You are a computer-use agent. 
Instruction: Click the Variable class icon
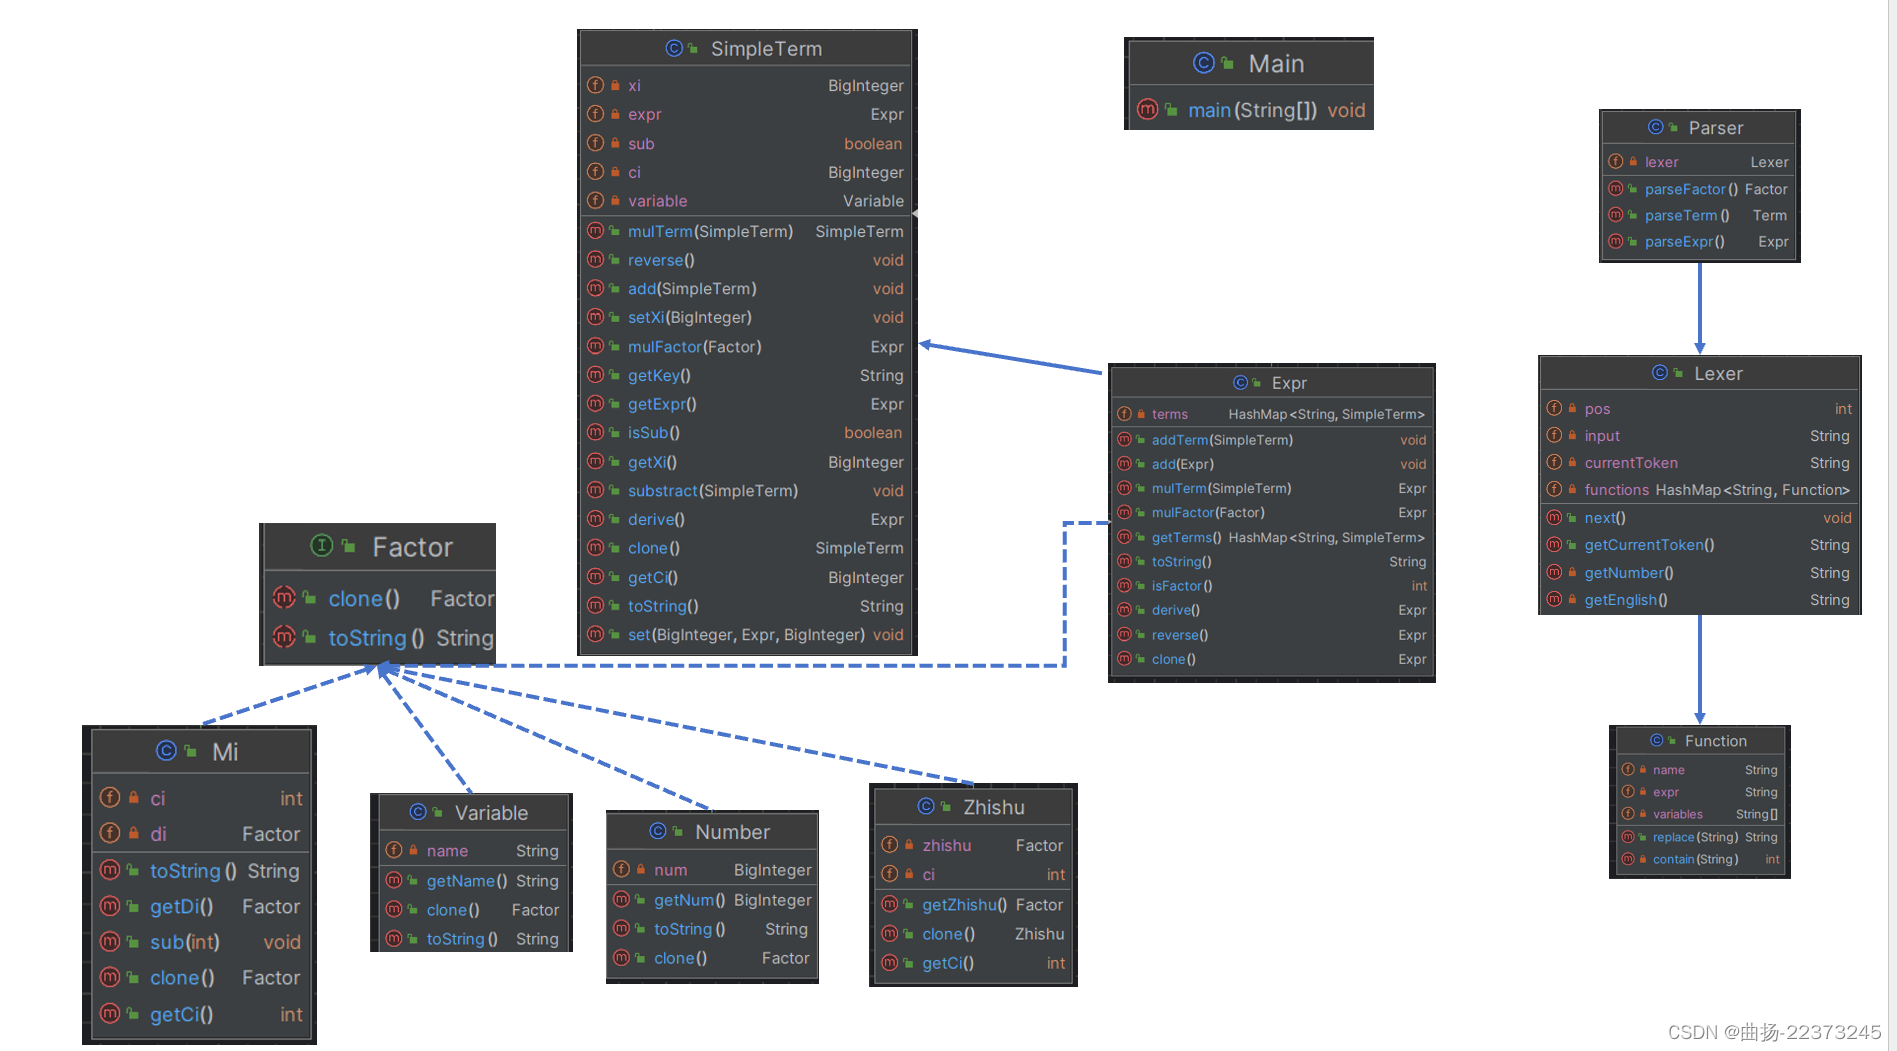(418, 811)
